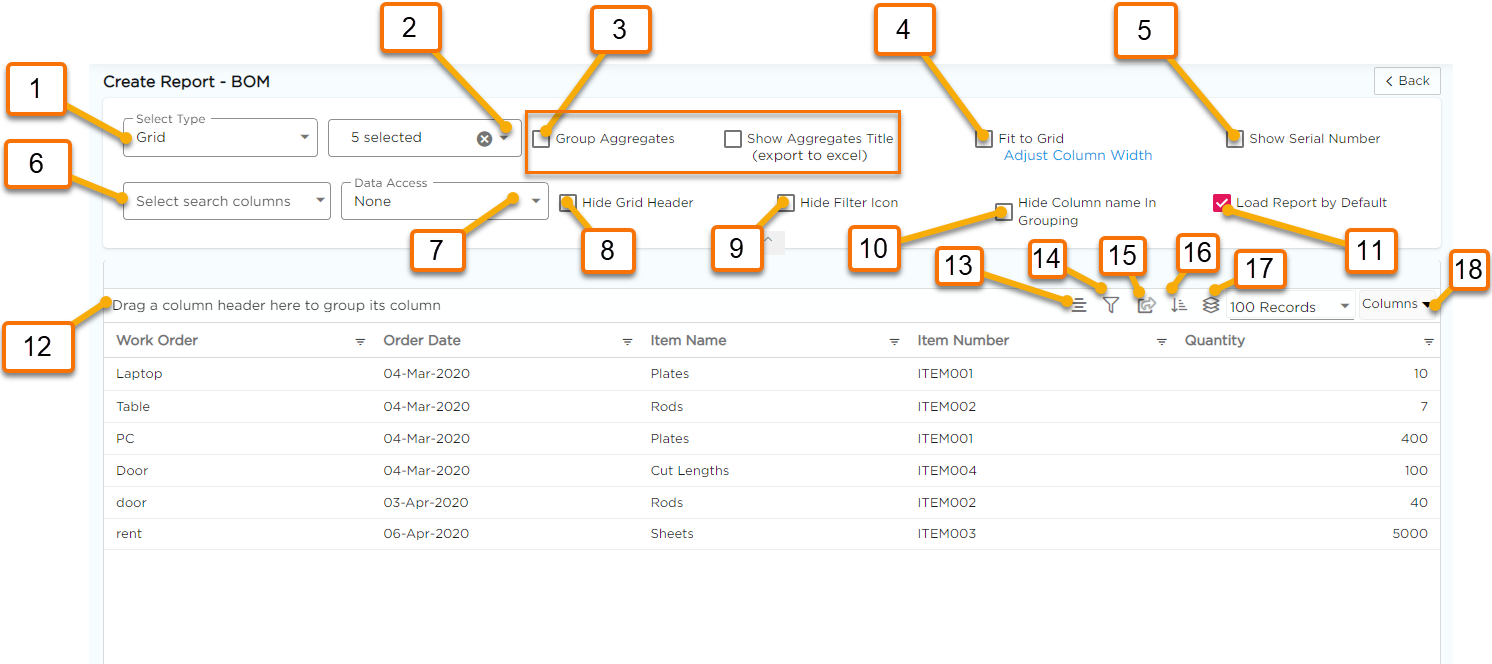
Task: Open the Columns chooser menu
Action: [1396, 304]
